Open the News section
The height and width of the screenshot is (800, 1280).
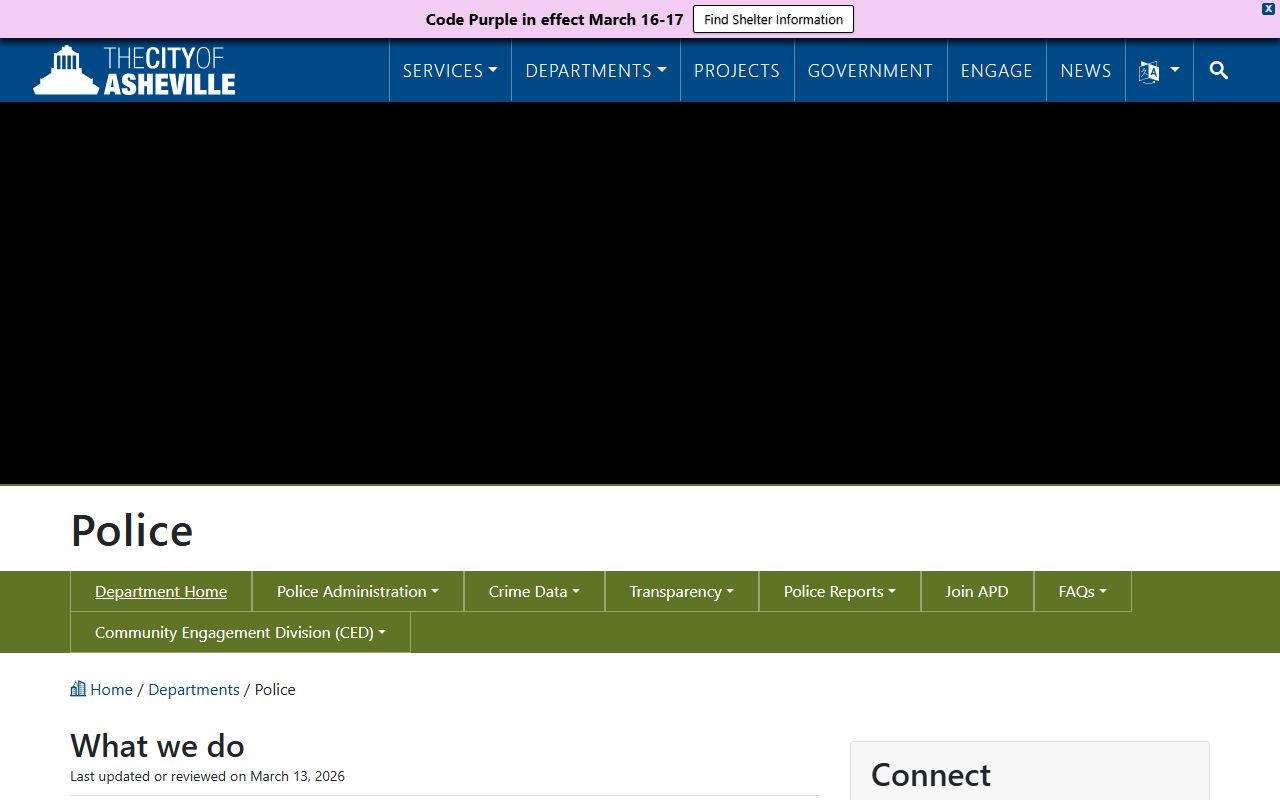pyautogui.click(x=1085, y=71)
